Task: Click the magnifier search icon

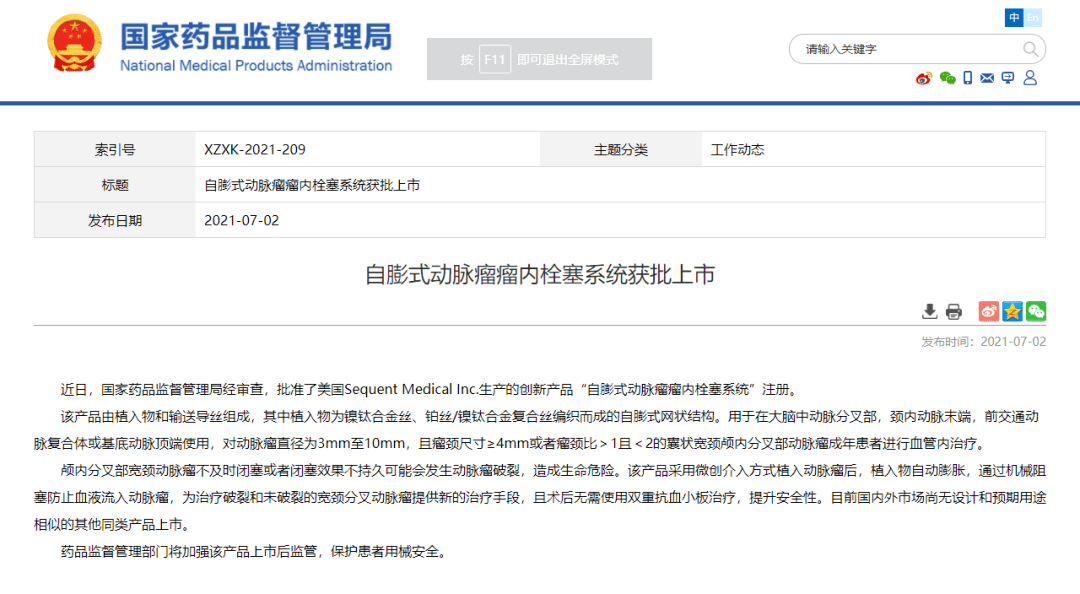Action: [x=1030, y=49]
